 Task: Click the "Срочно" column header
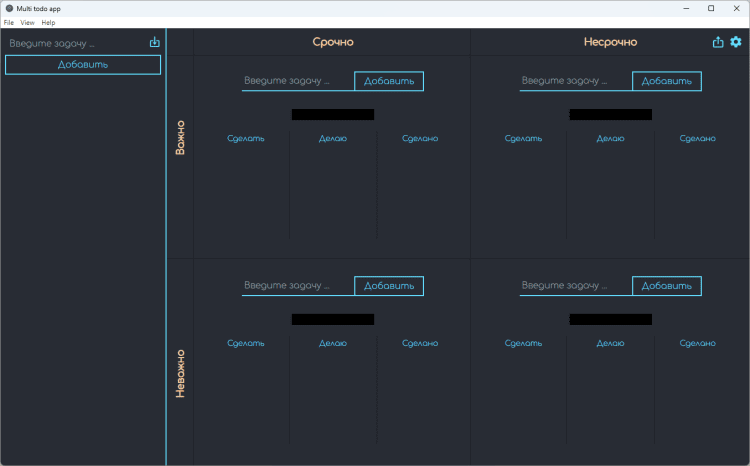332,42
